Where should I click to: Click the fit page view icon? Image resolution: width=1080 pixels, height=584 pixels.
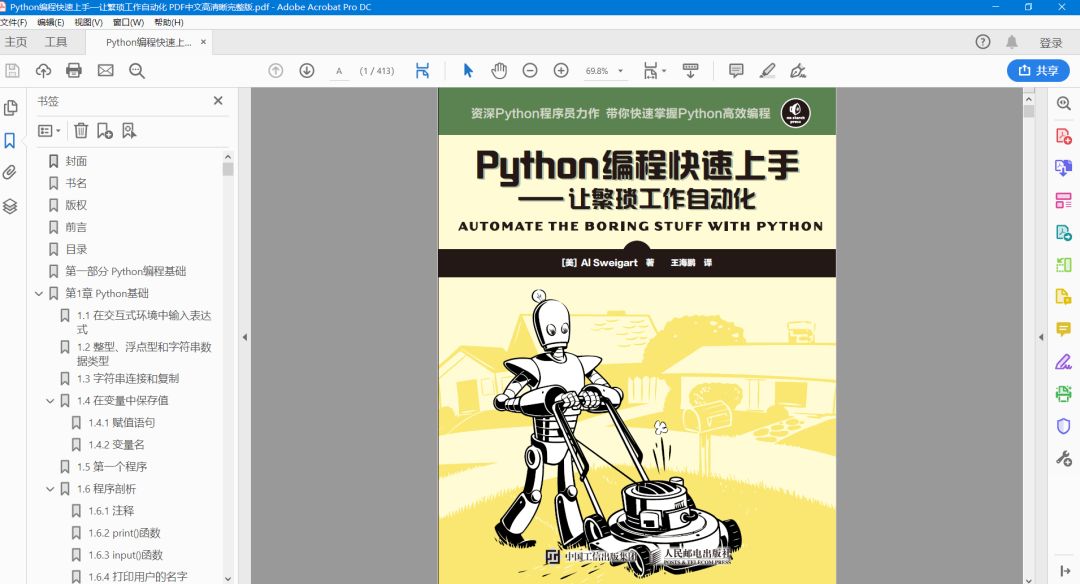(422, 70)
